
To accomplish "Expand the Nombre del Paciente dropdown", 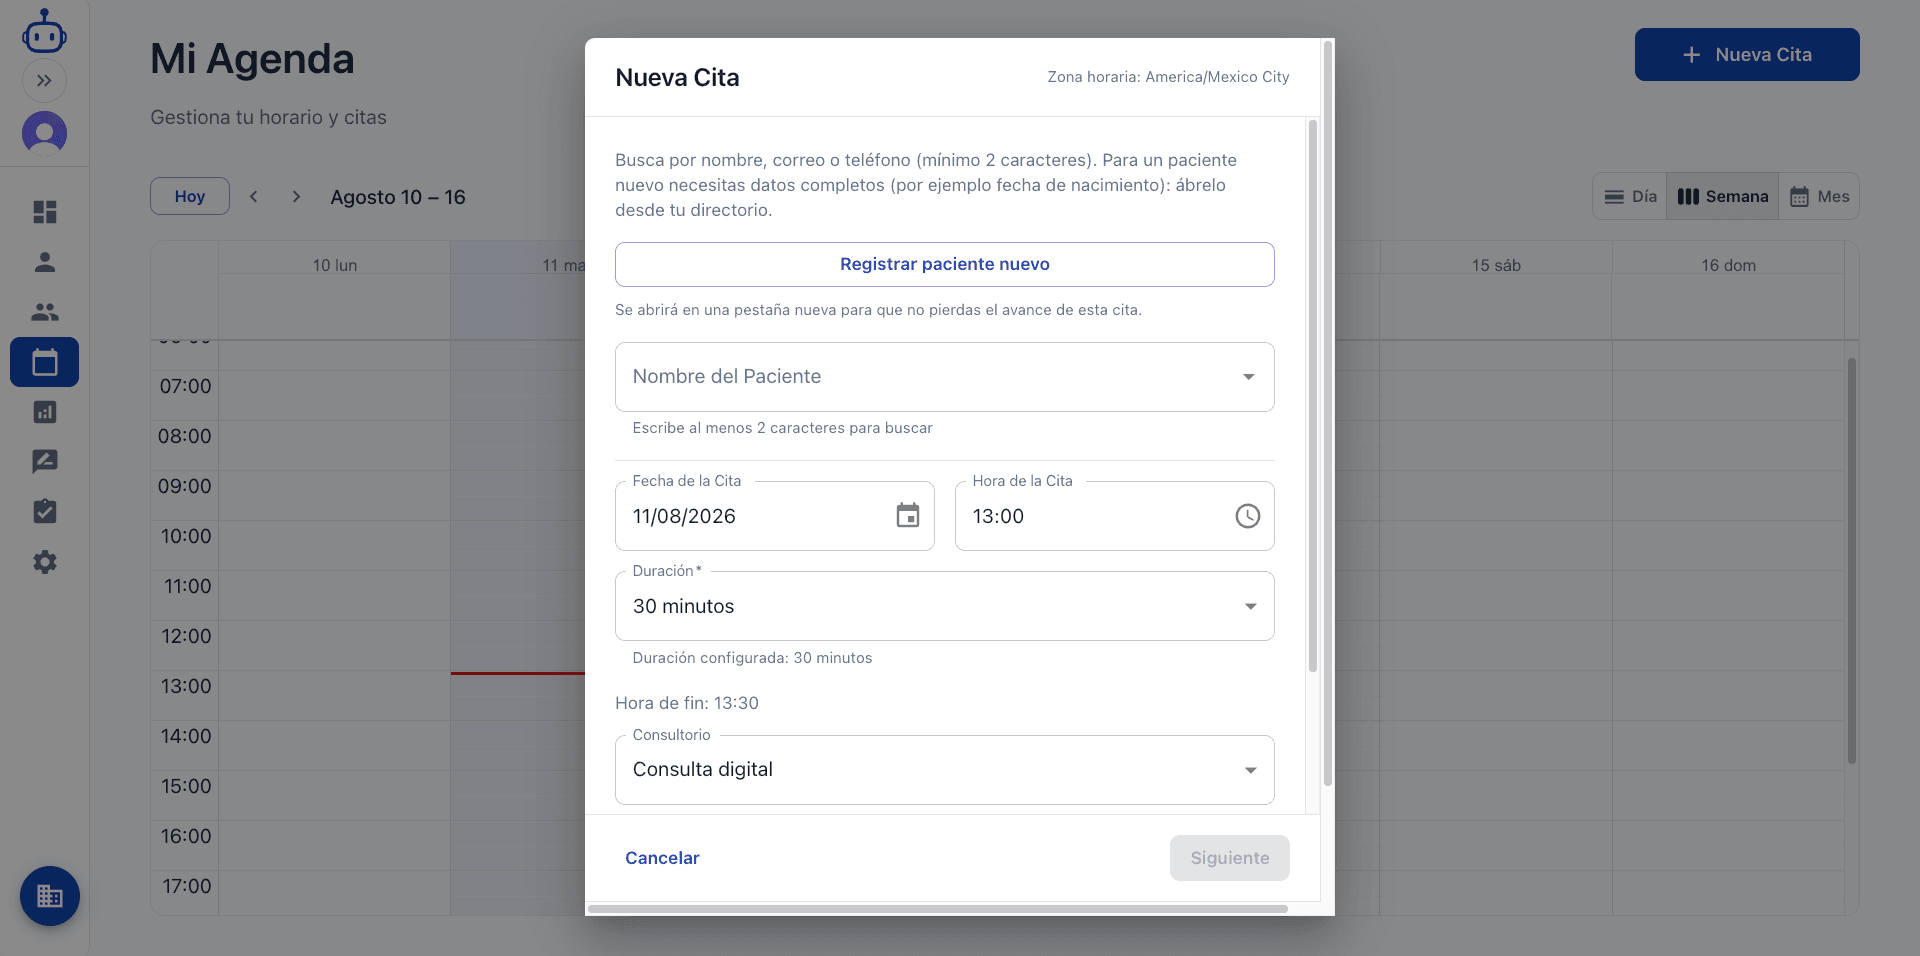I will 1248,377.
